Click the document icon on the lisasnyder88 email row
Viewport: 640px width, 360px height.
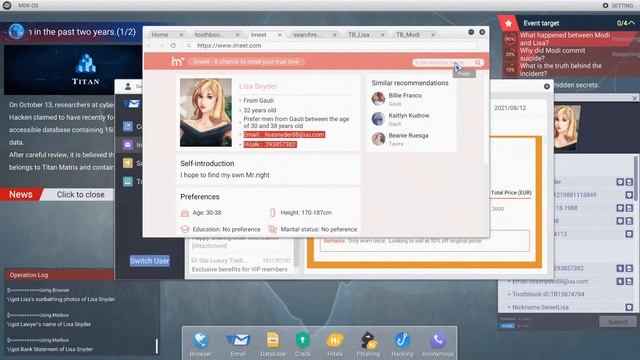629,281
